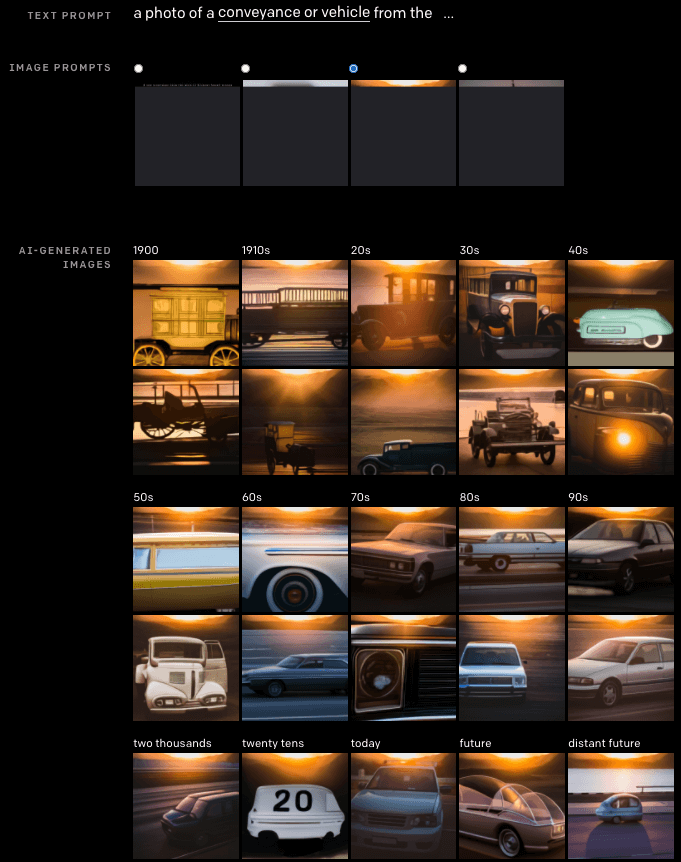This screenshot has height=862, width=681.
Task: Click the selected blue radio button above the sunset prompt
Action: coord(353,68)
